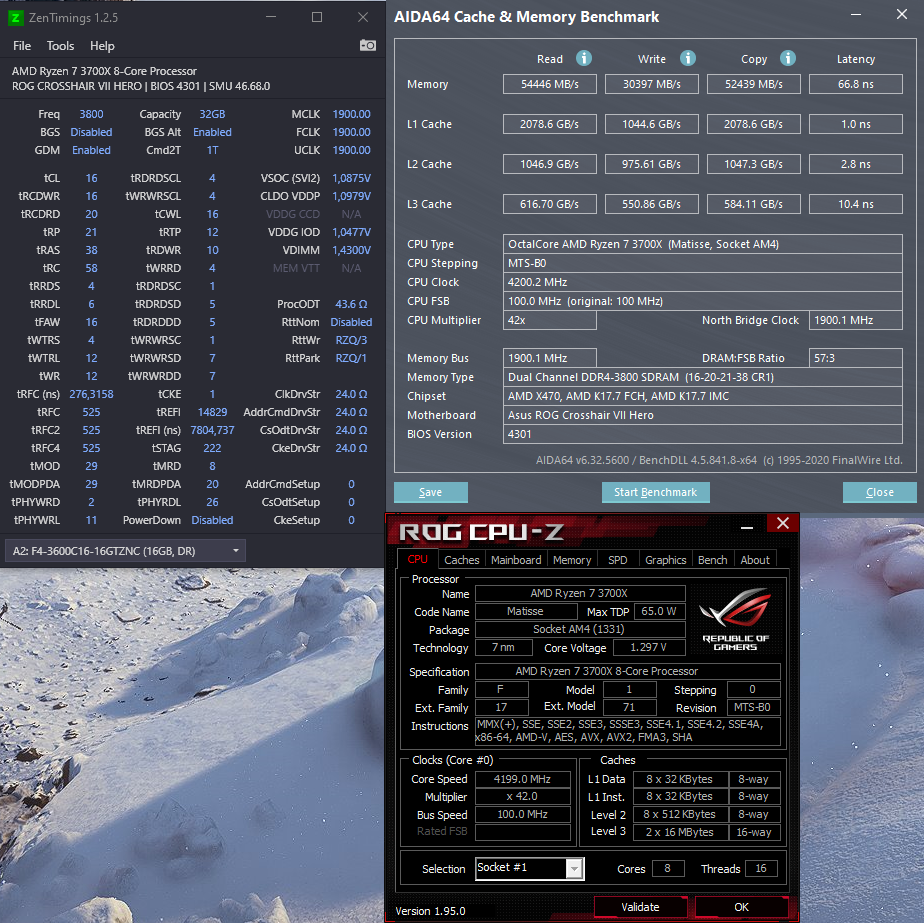This screenshot has height=923, width=924.
Task: Click the RttPark value RZQ/1
Action: [351, 358]
